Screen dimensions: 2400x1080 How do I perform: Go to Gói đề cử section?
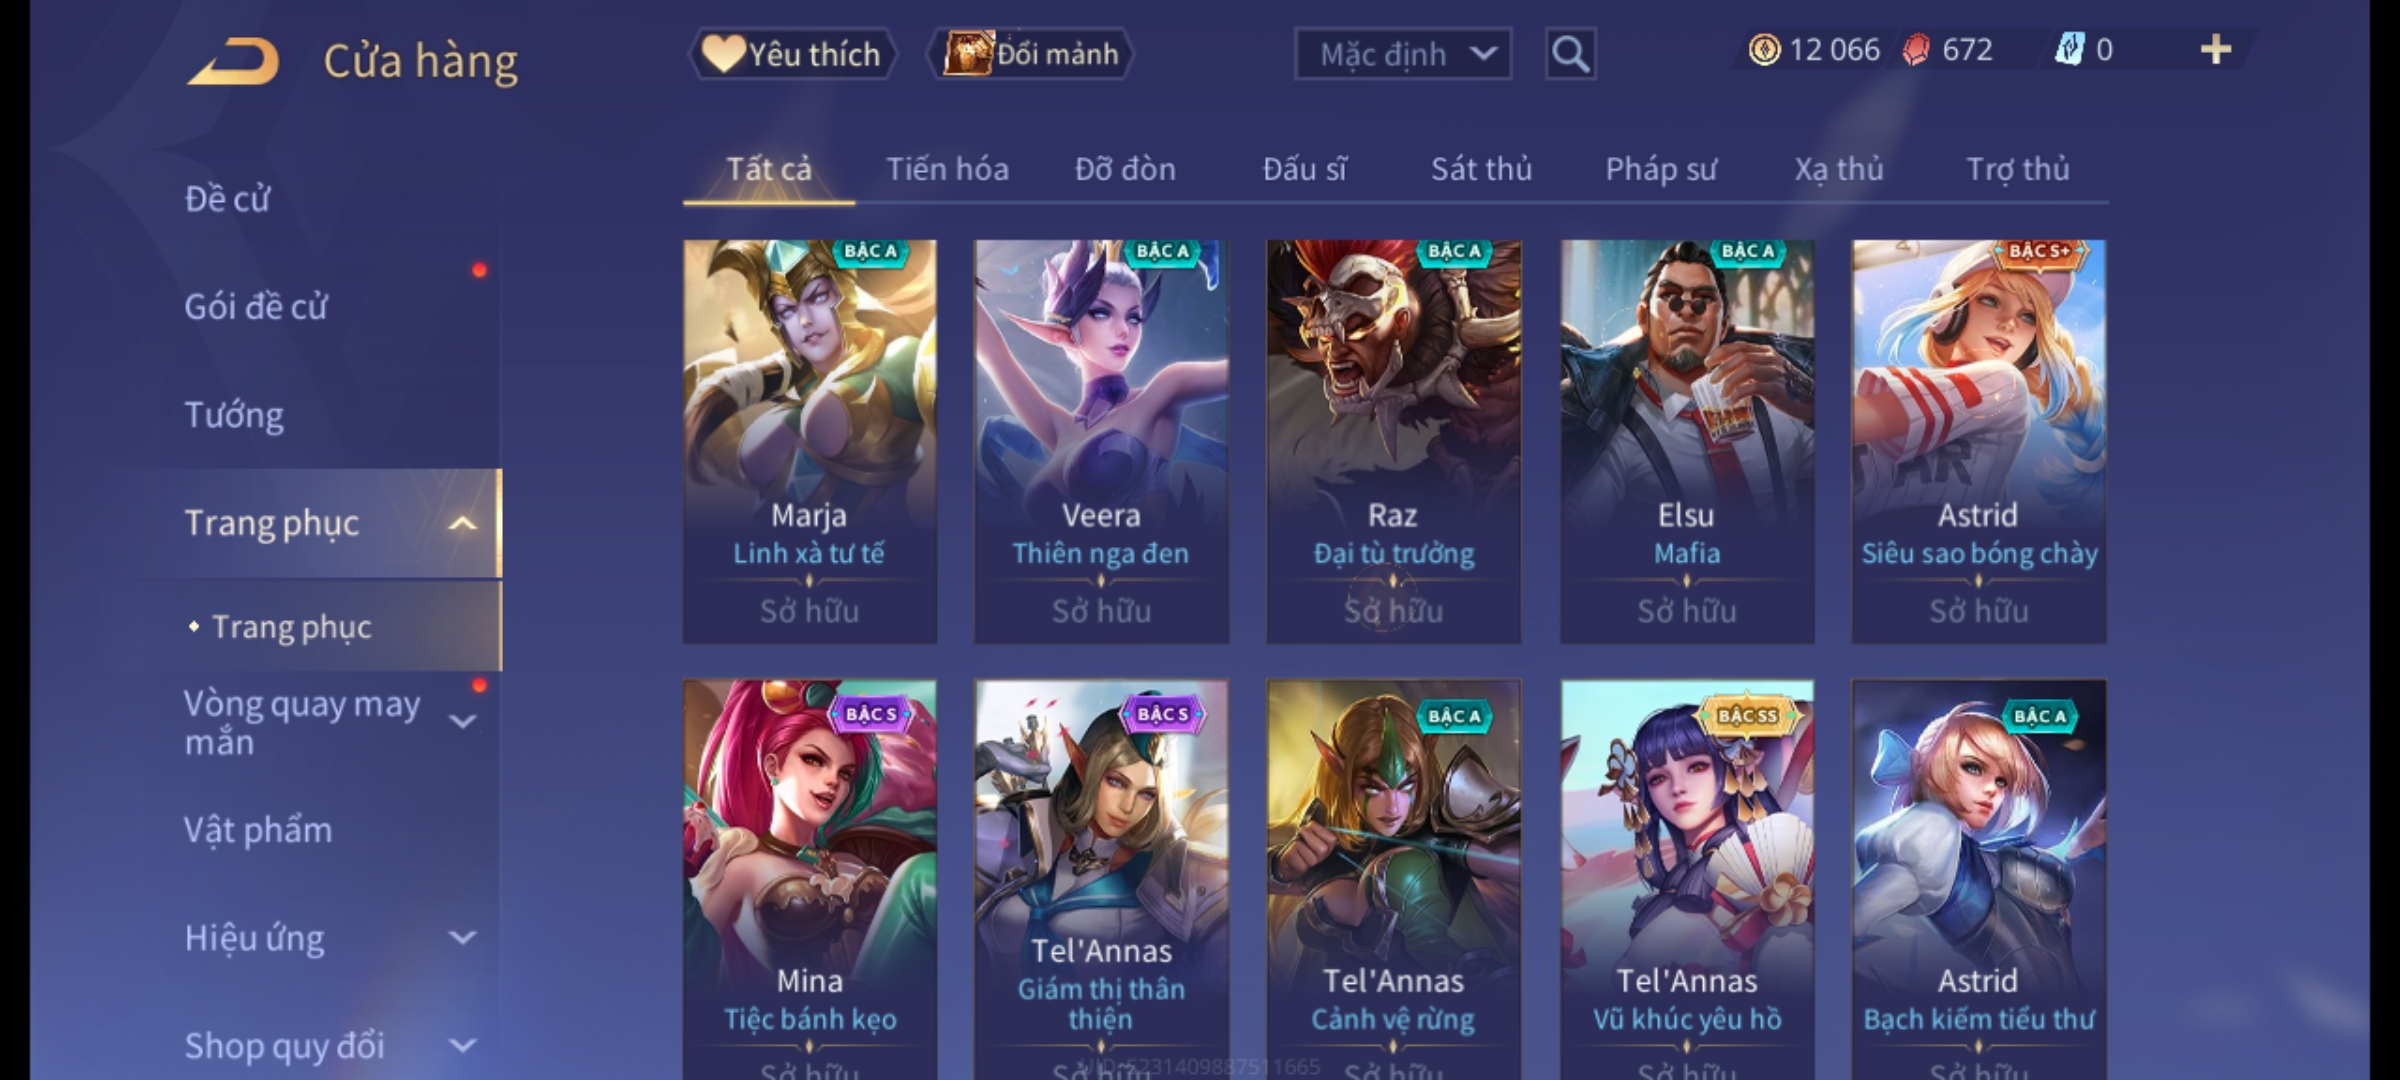256,306
